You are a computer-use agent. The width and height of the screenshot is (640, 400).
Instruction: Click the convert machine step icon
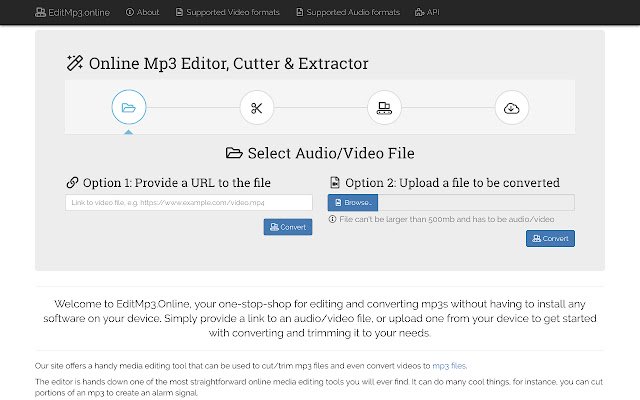pyautogui.click(x=384, y=108)
